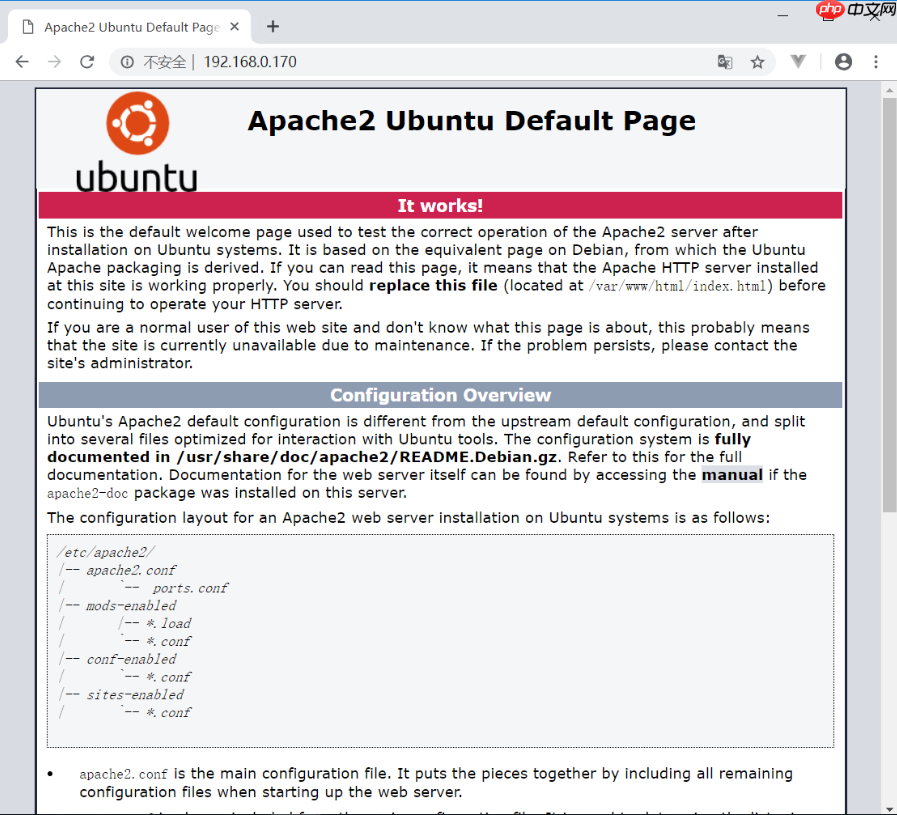View site info via the not-secure icon

click(x=127, y=62)
